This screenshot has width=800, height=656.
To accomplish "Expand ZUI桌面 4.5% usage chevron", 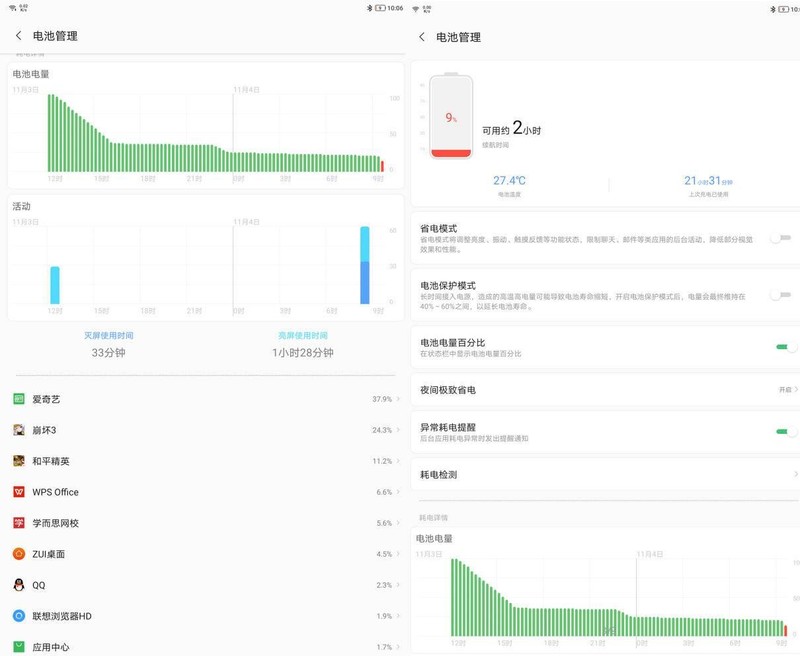I will (x=398, y=554).
